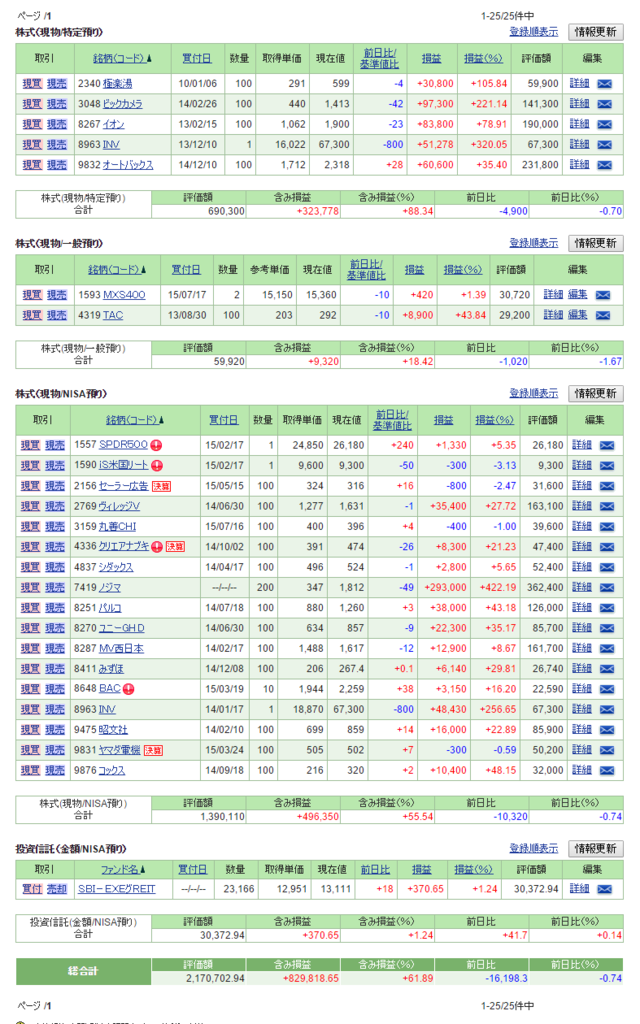640x1024 pixels.
Task: Click 現売 in the 8411 みずほ row
Action: point(55,669)
